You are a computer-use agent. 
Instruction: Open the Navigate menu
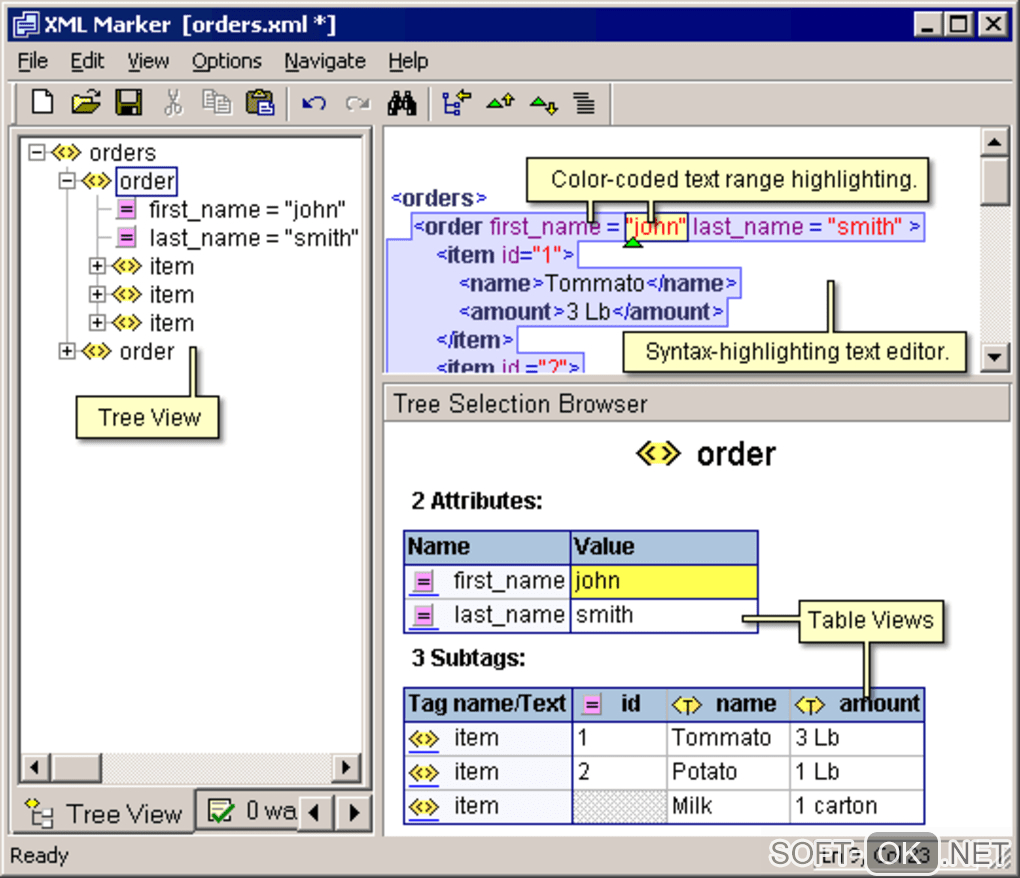[325, 61]
